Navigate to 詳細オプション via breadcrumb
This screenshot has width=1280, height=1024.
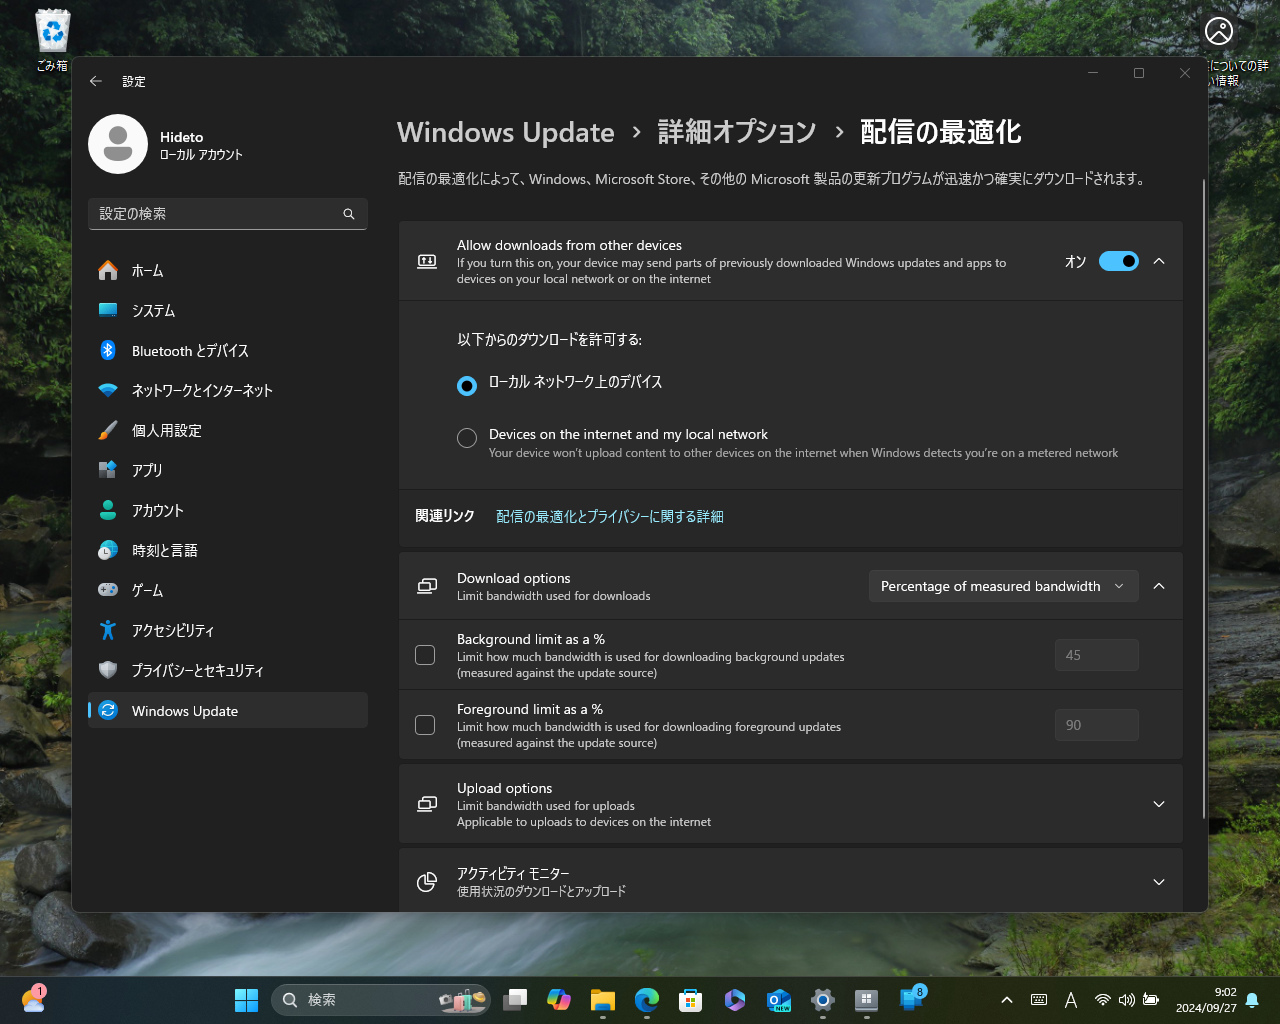(737, 131)
